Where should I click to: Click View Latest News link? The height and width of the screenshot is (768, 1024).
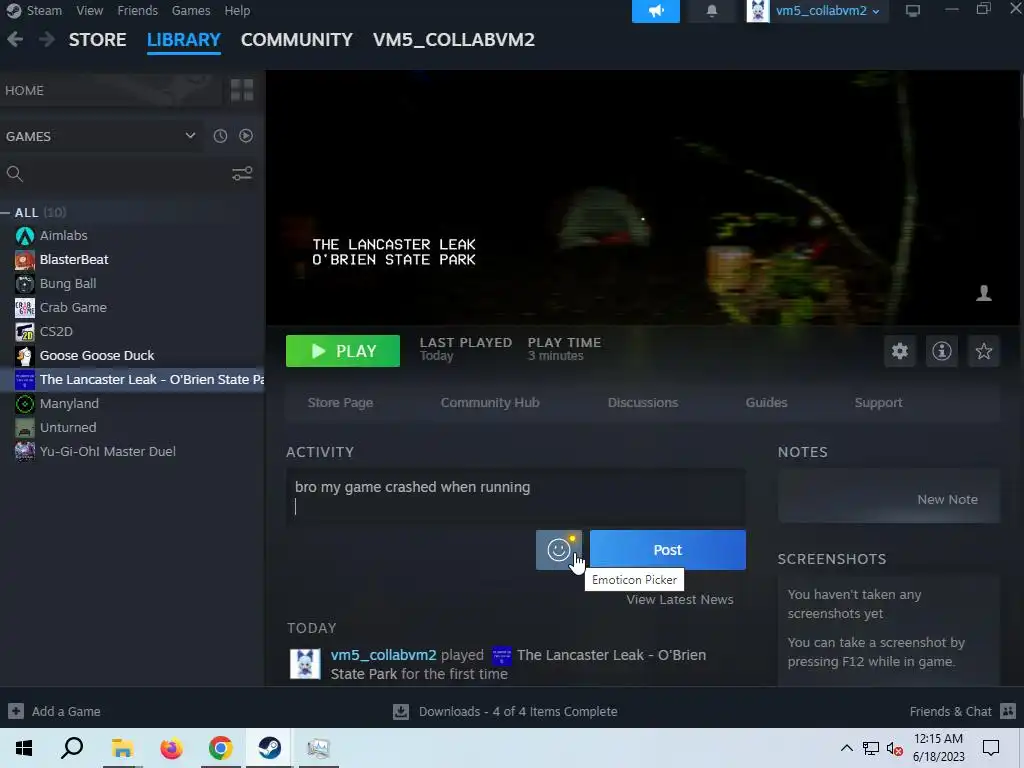pyautogui.click(x=680, y=600)
